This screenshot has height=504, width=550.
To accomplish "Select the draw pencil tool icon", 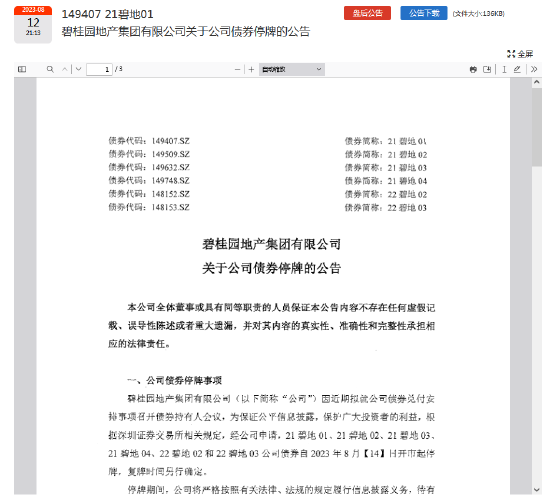I will [x=517, y=69].
